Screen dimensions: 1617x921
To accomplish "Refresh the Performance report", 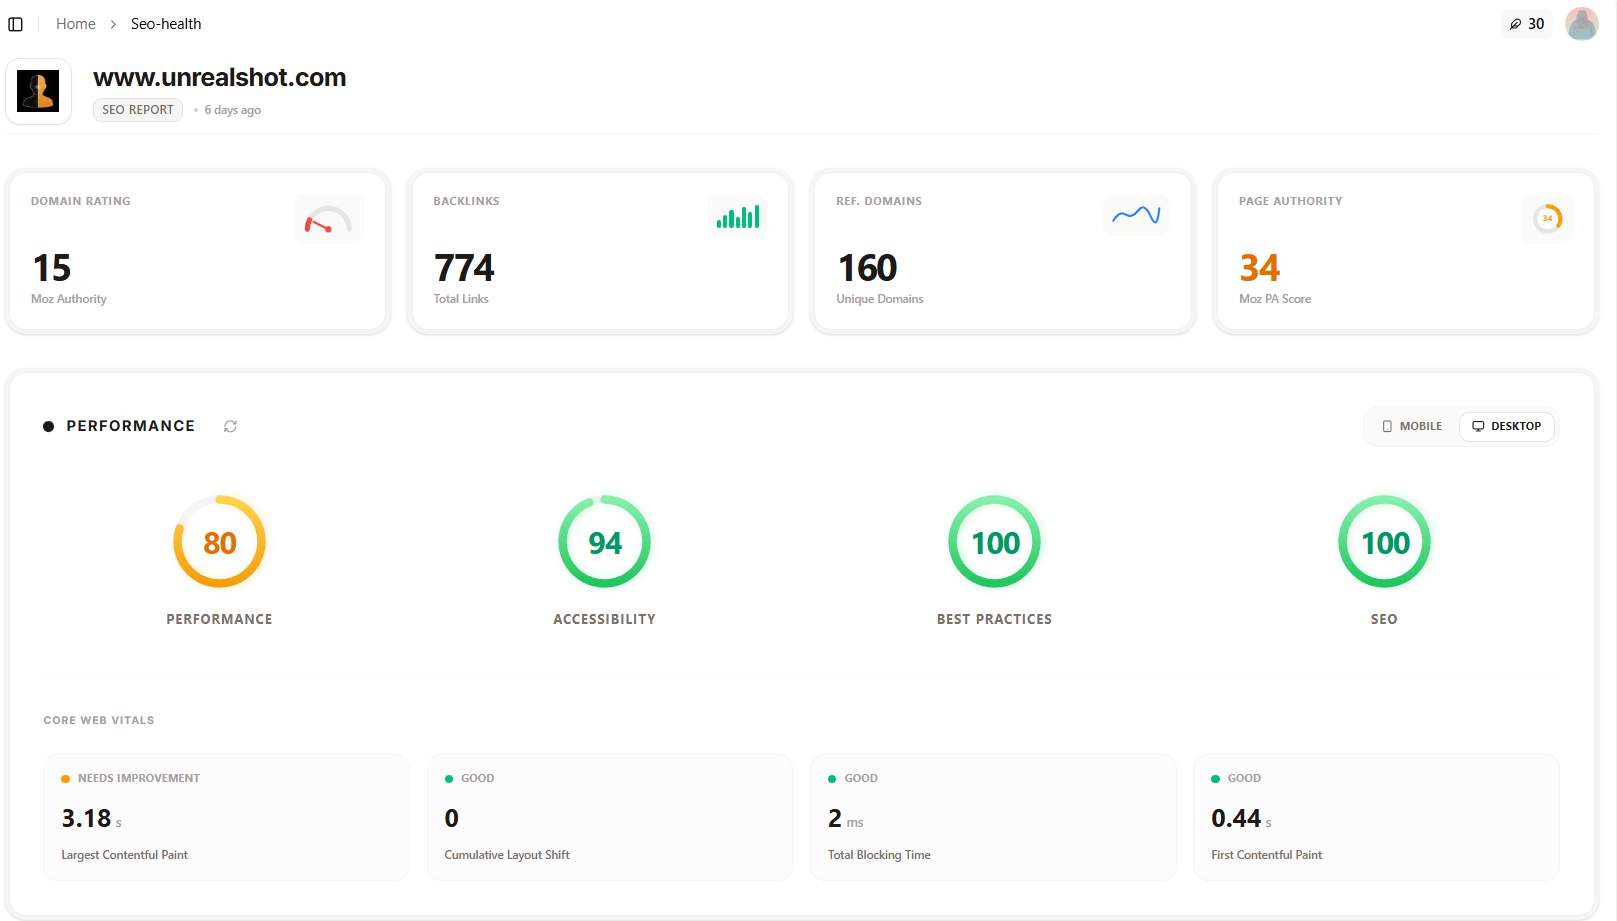I will point(231,426).
